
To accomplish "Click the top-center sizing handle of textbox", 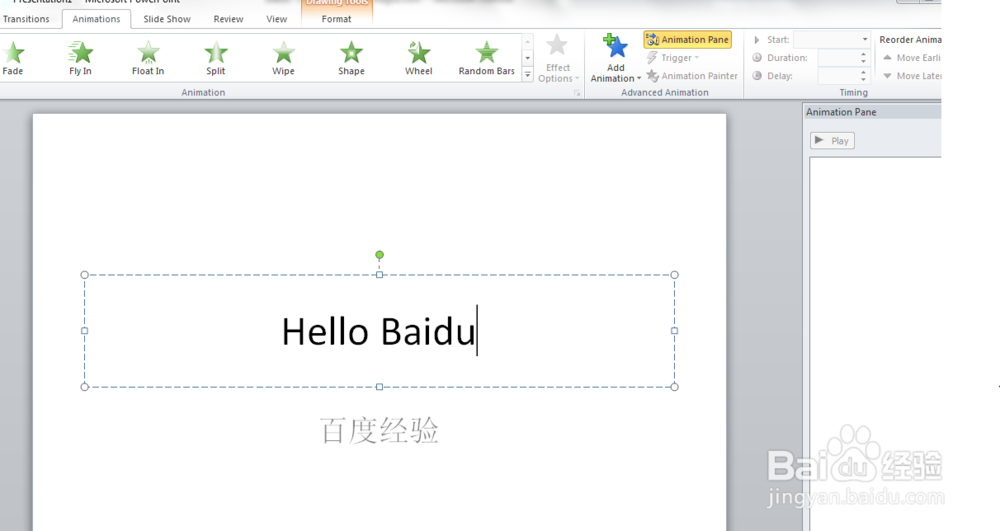I will (379, 275).
